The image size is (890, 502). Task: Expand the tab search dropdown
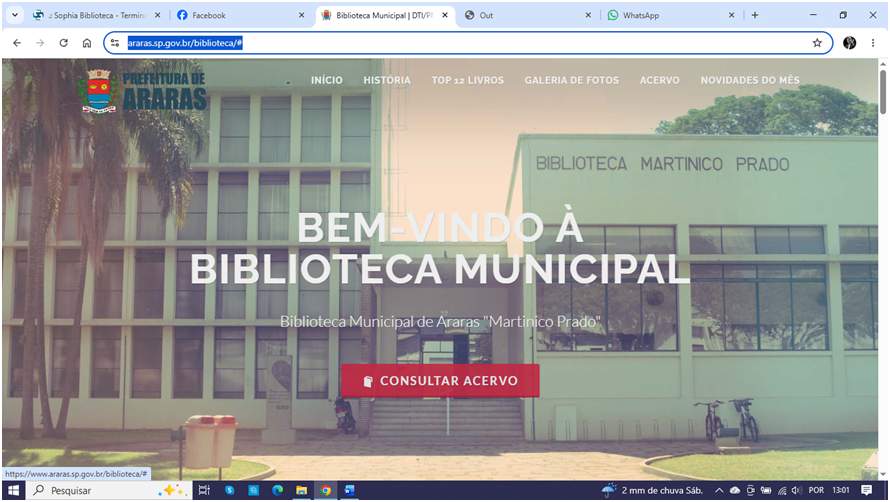[15, 15]
